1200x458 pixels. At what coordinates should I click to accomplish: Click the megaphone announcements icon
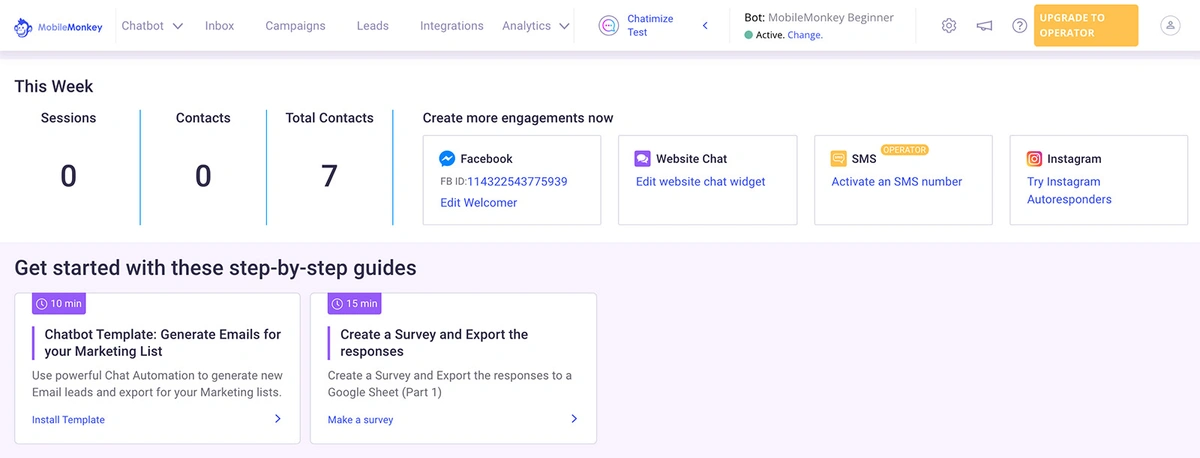tap(984, 26)
